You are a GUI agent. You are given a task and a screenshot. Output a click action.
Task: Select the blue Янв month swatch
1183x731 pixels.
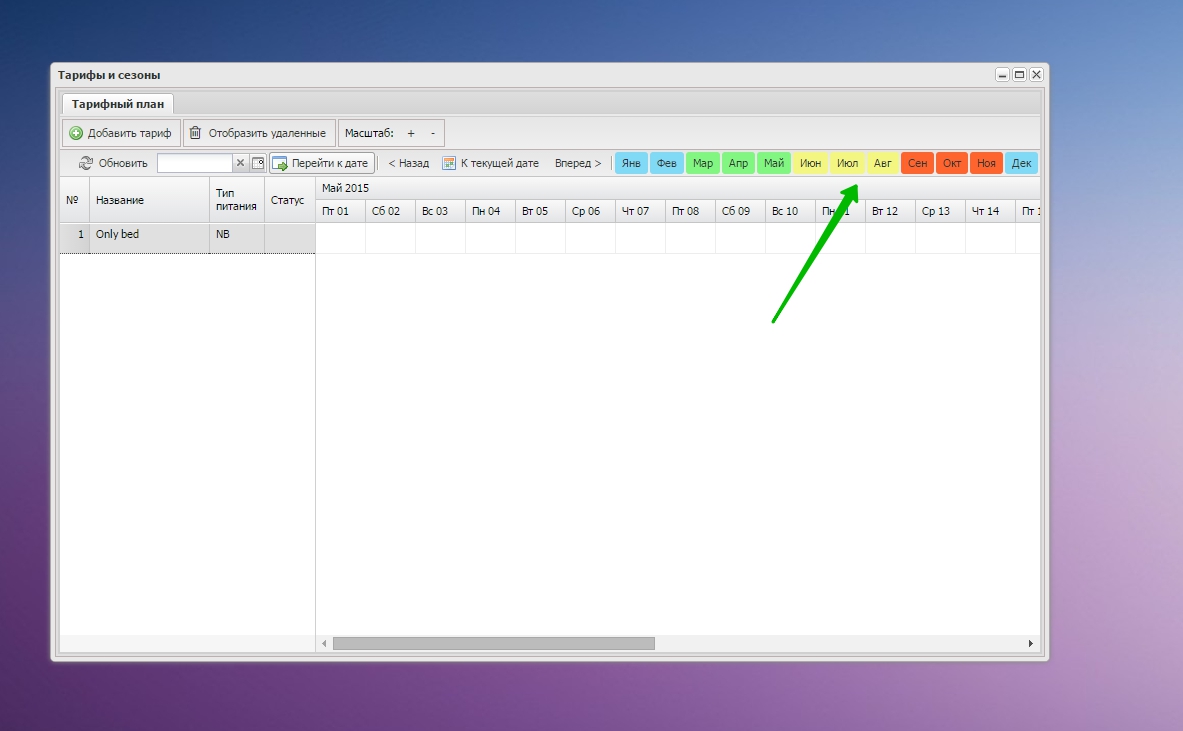tap(631, 163)
